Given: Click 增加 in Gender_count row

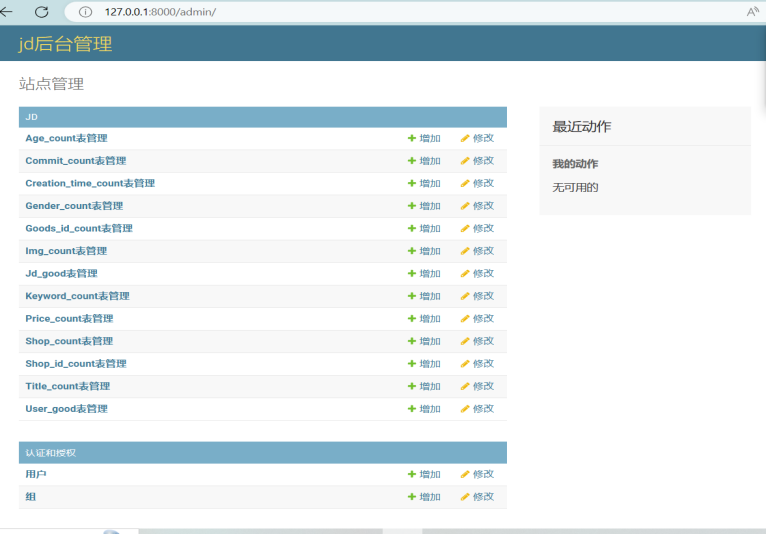Looking at the screenshot, I should point(424,206).
